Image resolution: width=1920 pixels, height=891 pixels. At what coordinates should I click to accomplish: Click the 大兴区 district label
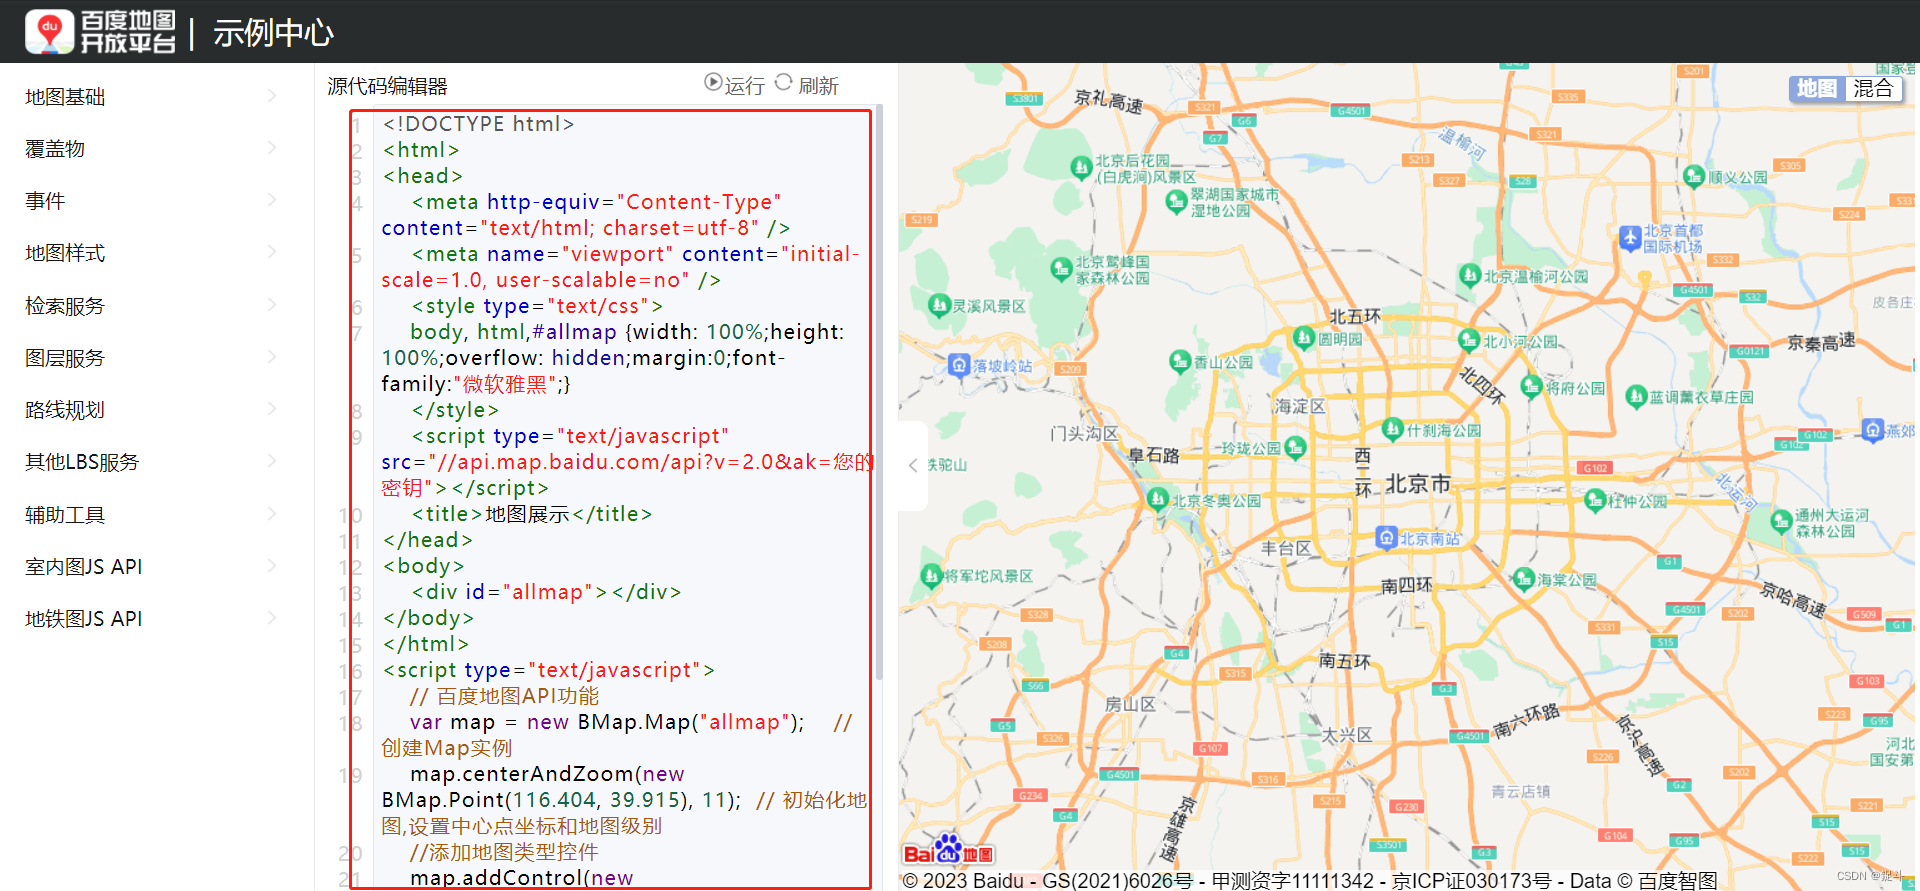click(1347, 734)
